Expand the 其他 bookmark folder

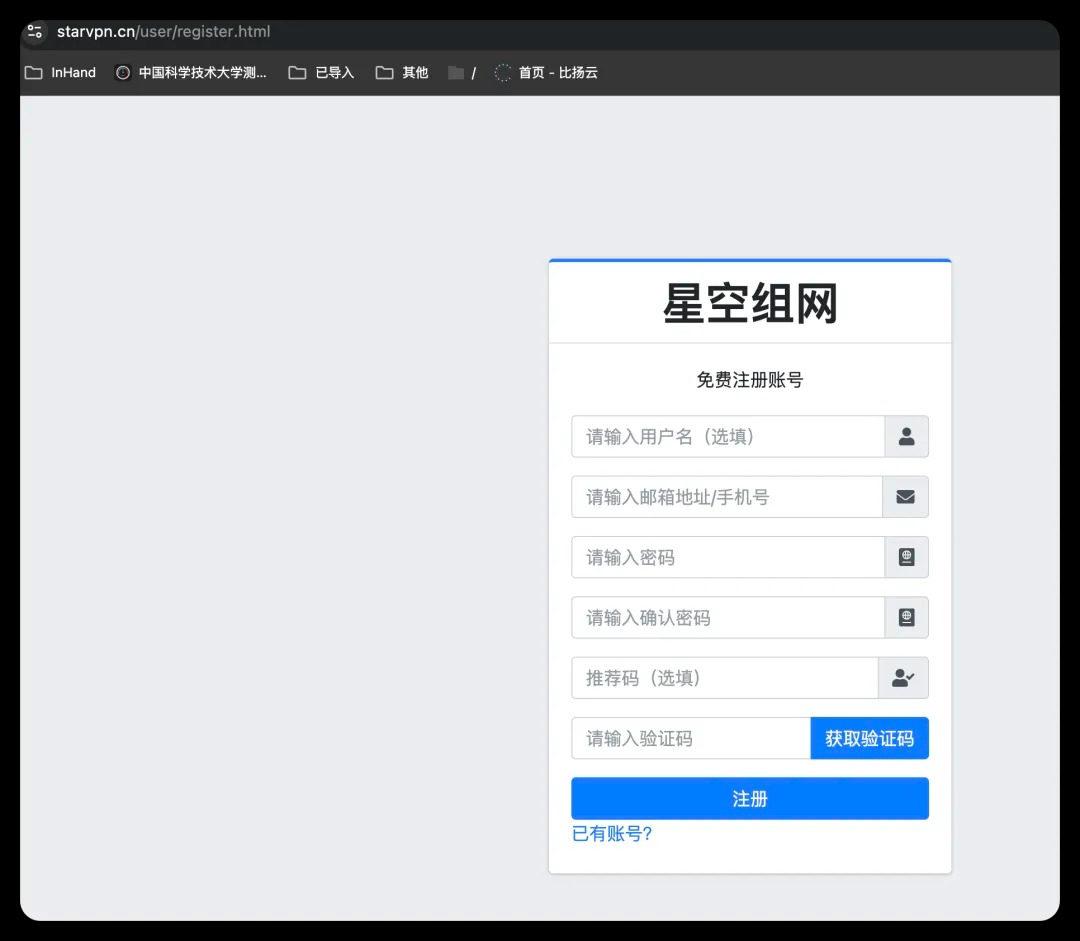pos(402,73)
